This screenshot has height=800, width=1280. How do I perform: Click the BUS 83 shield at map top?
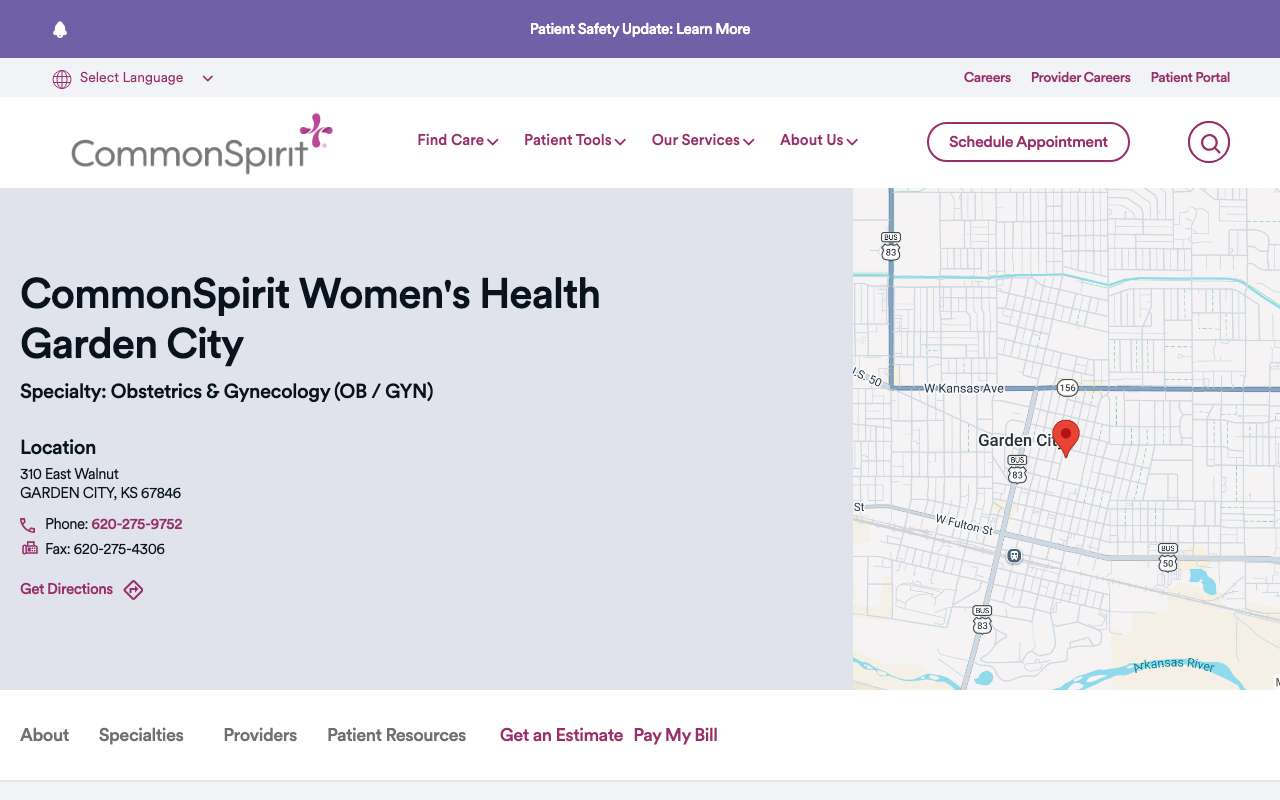tap(891, 246)
